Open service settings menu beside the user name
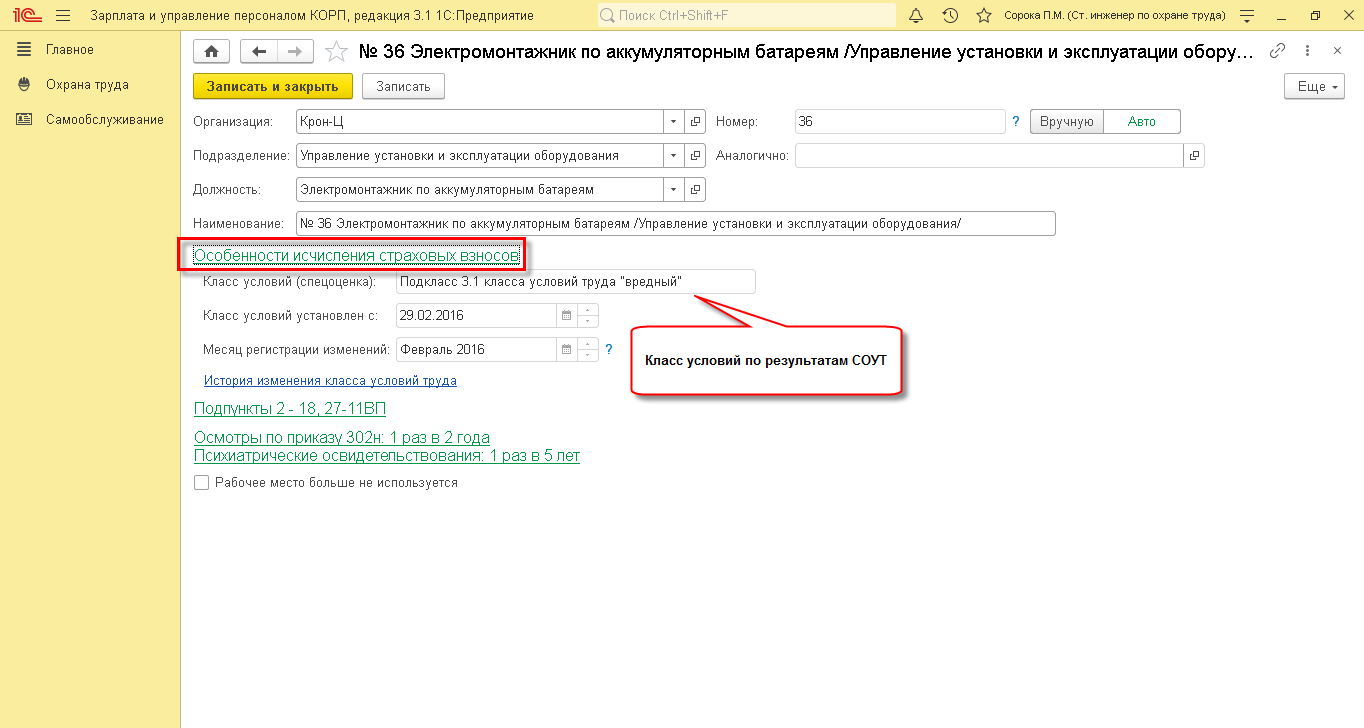This screenshot has height=728, width=1364. point(1246,15)
